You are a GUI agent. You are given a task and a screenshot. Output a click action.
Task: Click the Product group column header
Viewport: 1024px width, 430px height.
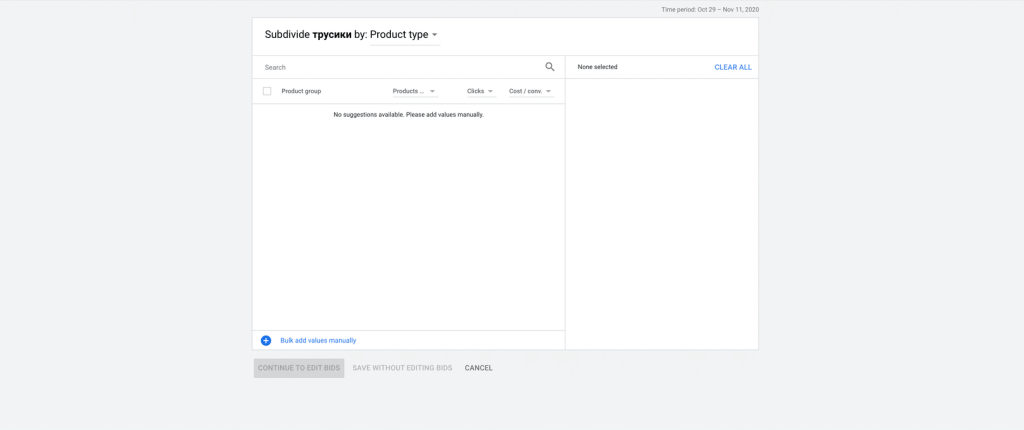point(301,91)
